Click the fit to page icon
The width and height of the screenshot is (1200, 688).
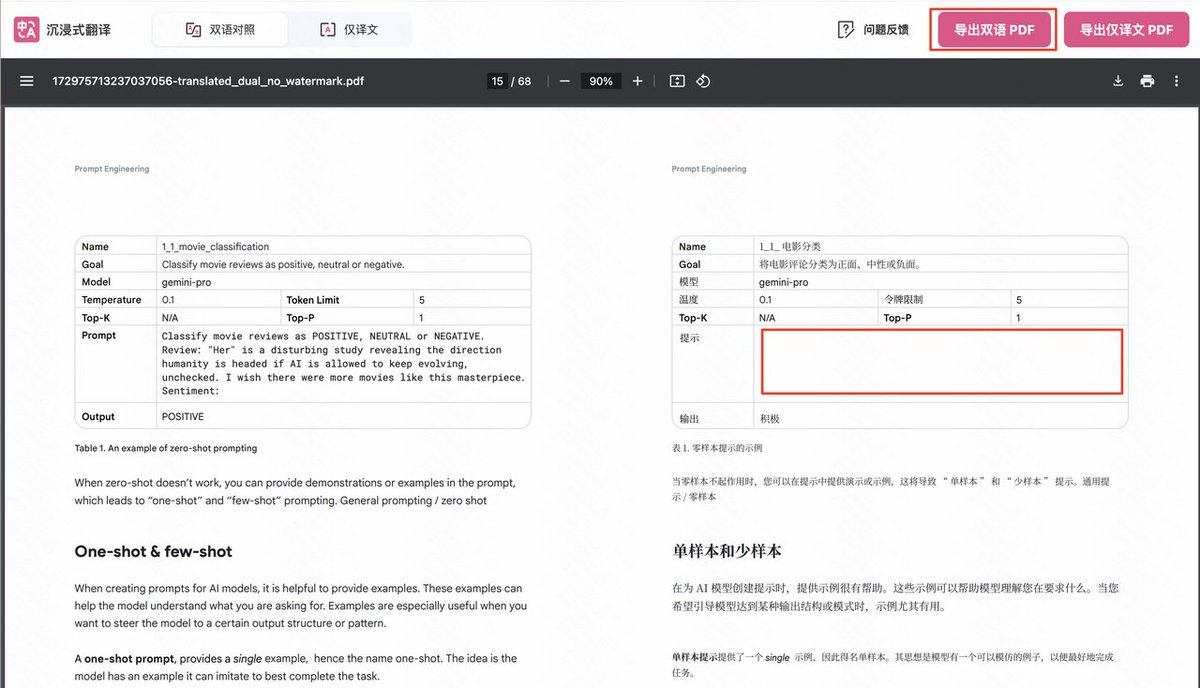pyautogui.click(x=677, y=81)
